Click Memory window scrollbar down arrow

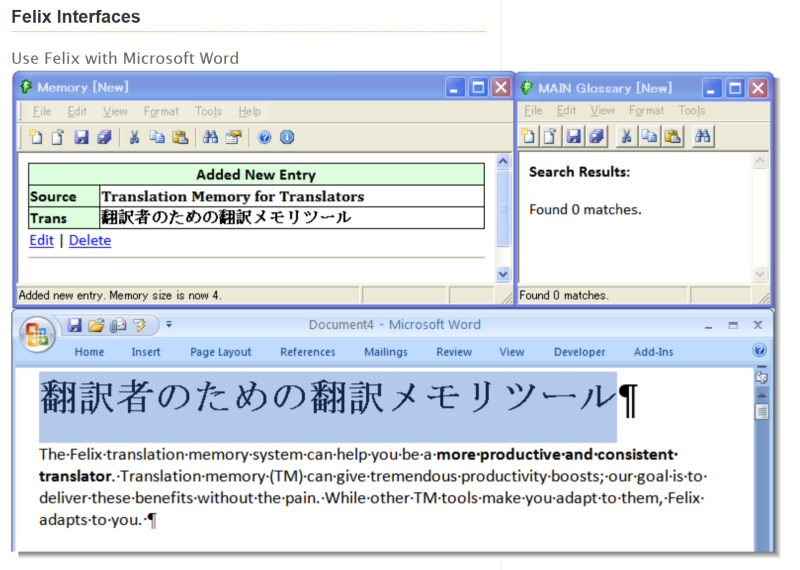[x=503, y=274]
